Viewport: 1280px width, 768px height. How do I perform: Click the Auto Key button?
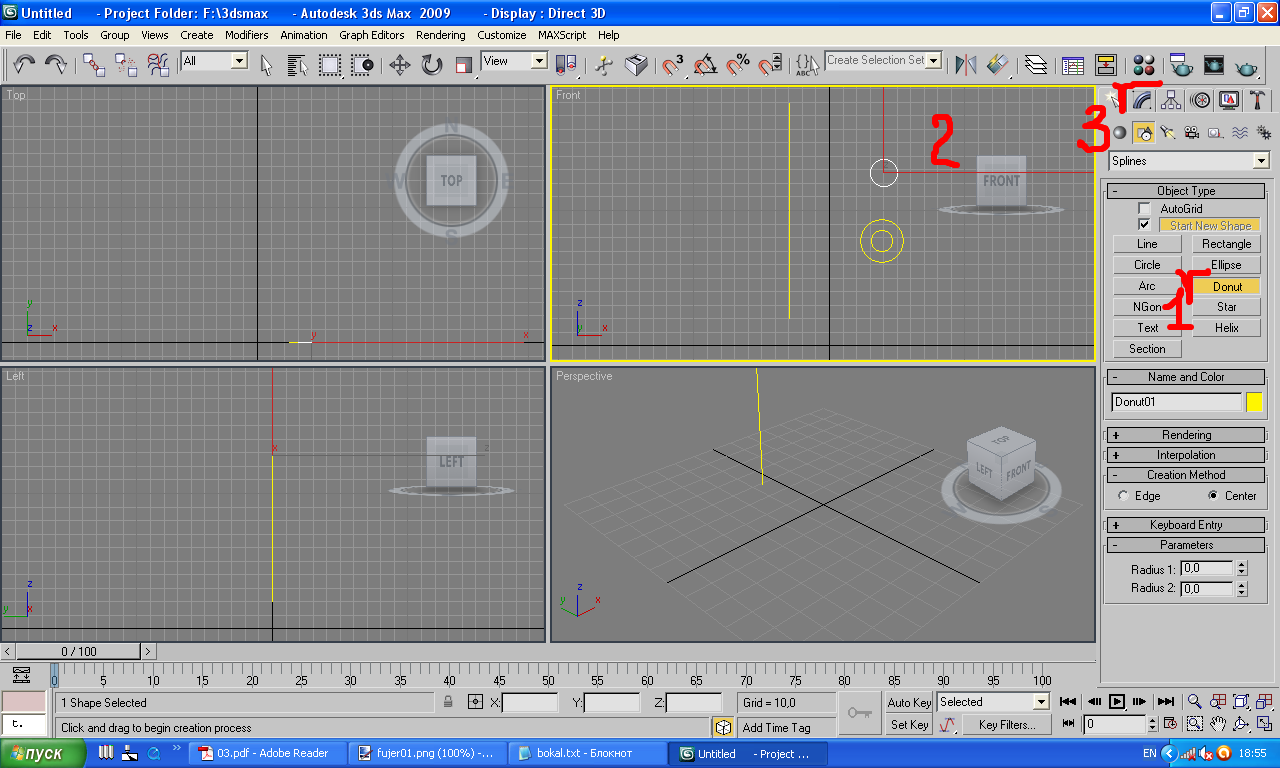click(909, 703)
